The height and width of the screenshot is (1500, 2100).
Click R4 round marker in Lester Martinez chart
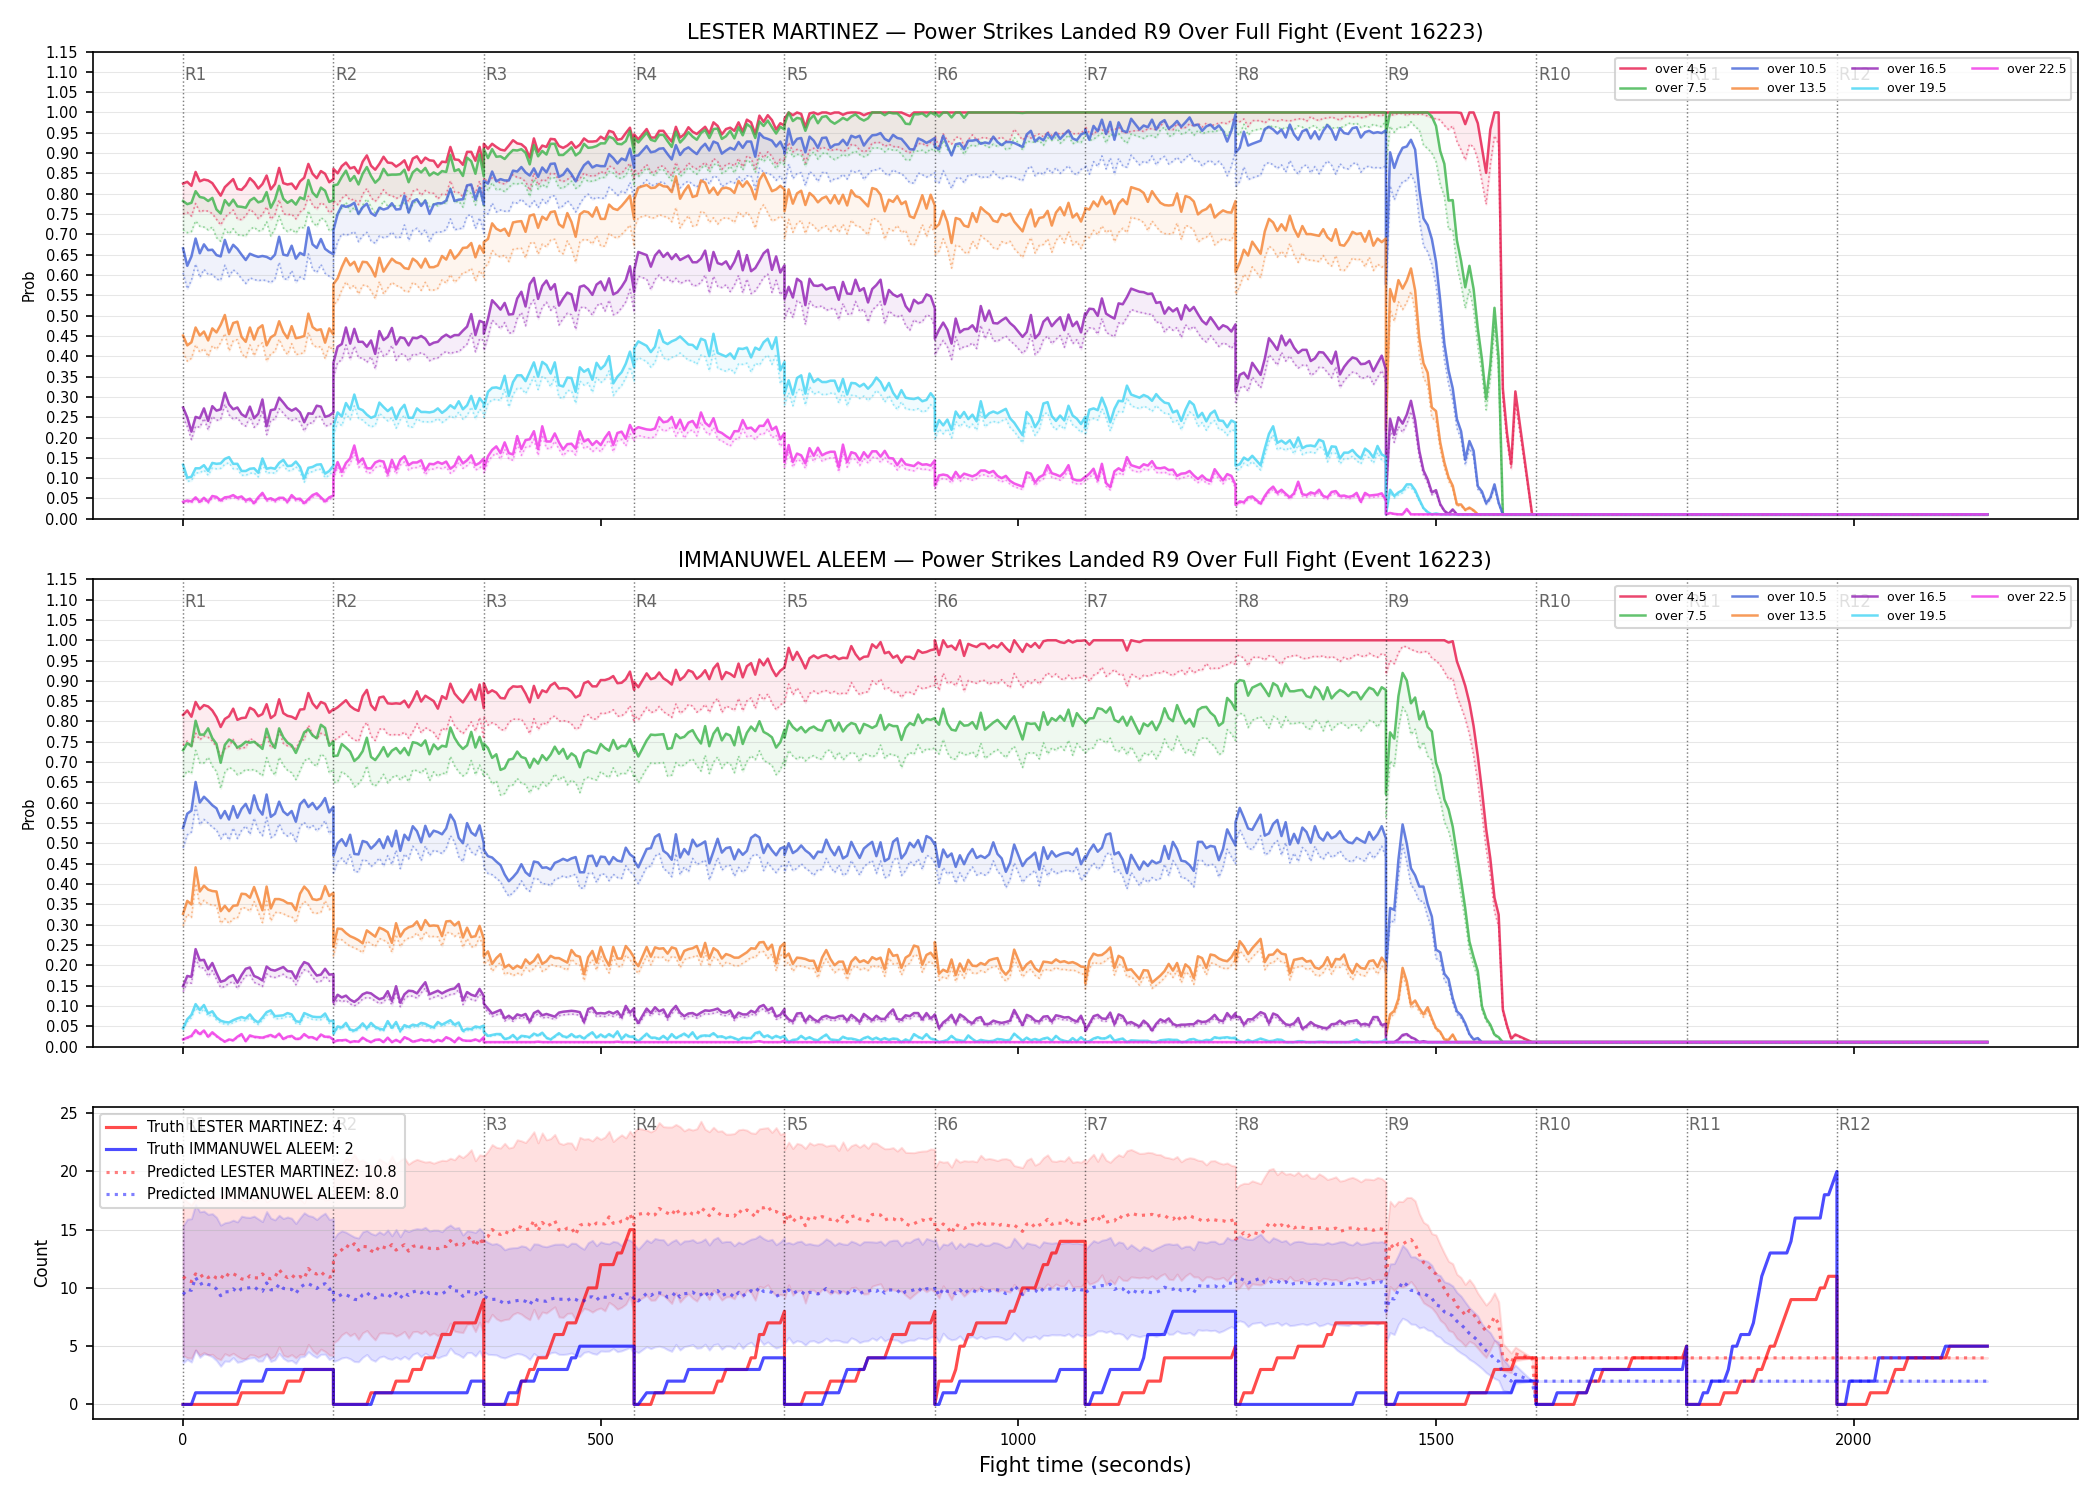[646, 74]
